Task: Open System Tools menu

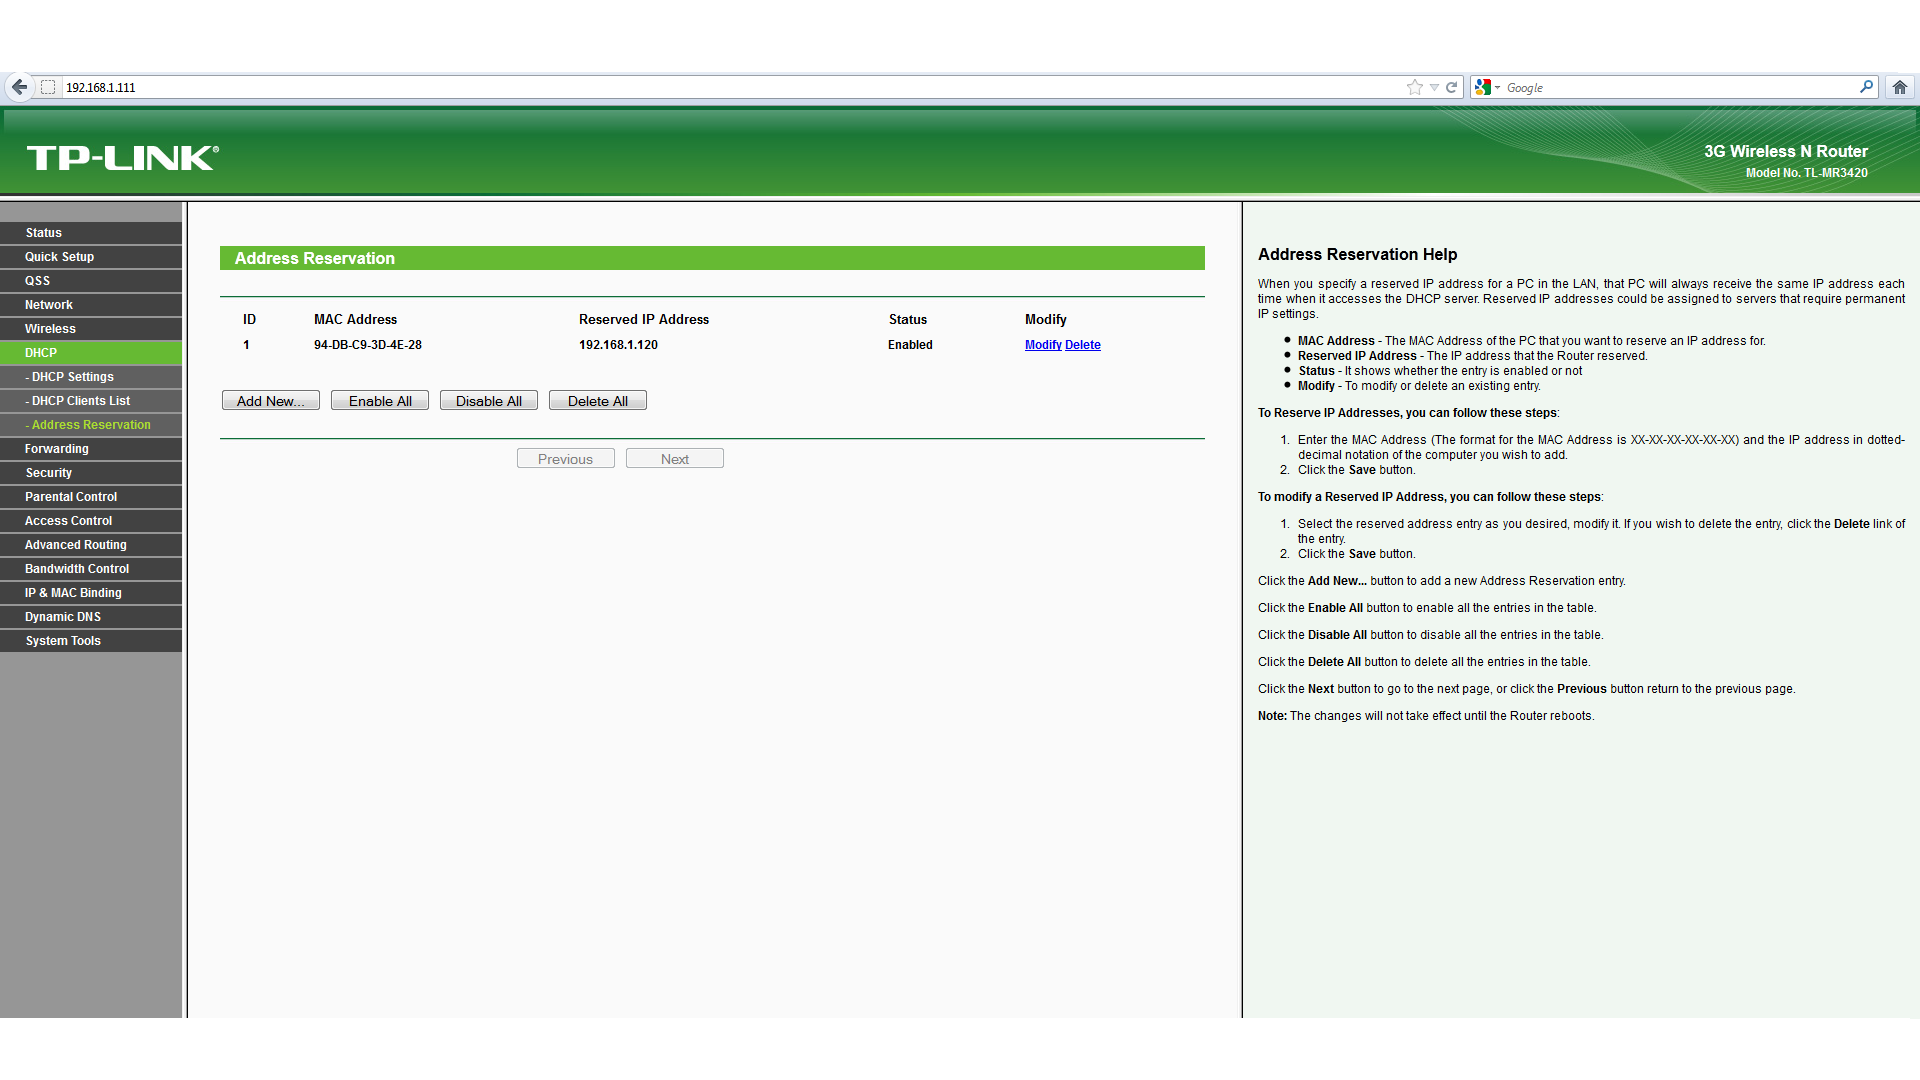Action: (63, 641)
